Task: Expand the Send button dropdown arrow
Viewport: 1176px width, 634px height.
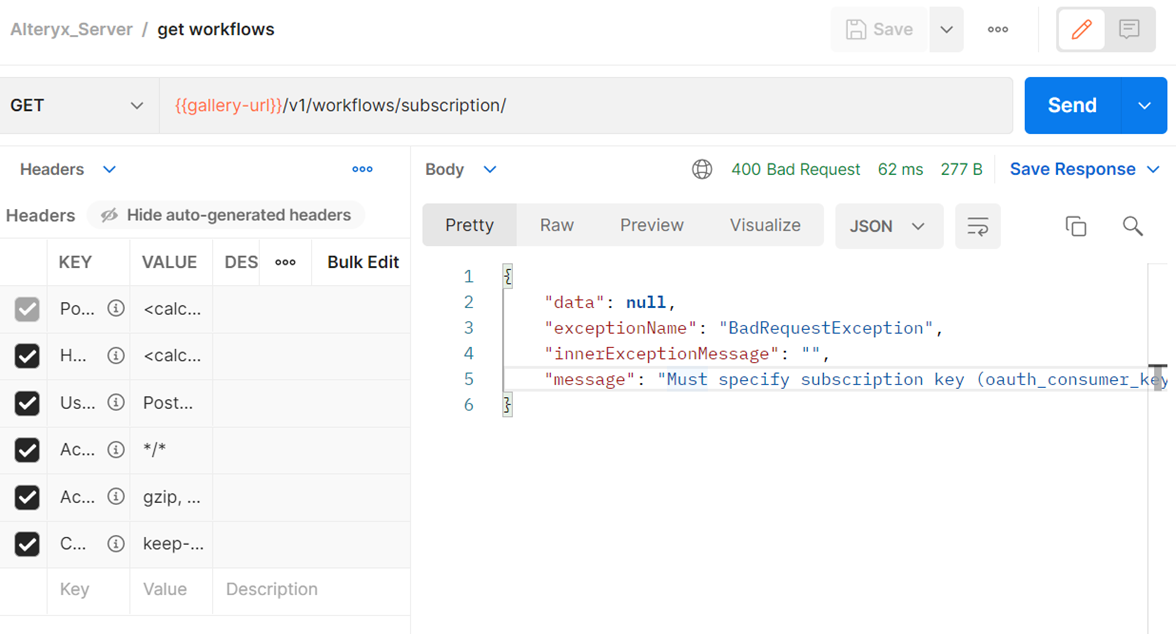Action: click(1146, 104)
